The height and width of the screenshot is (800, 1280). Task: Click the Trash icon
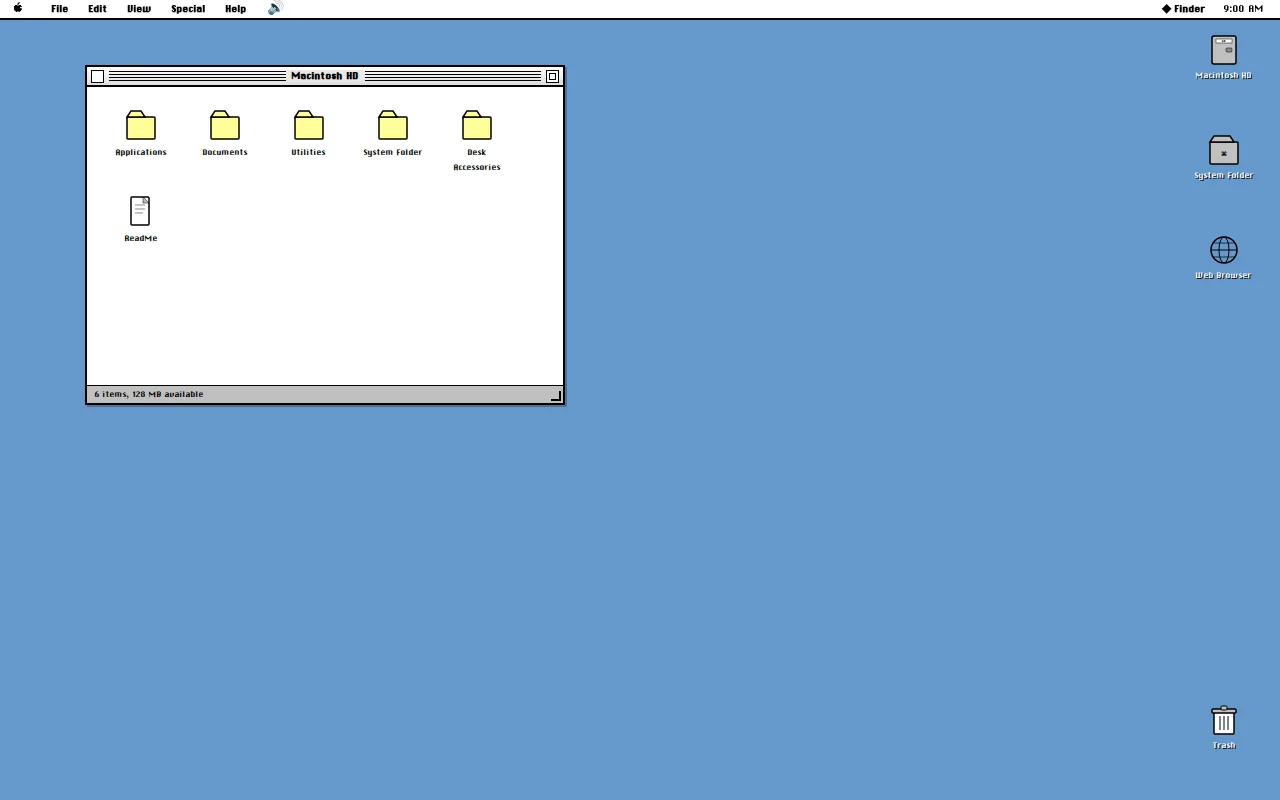pos(1224,720)
